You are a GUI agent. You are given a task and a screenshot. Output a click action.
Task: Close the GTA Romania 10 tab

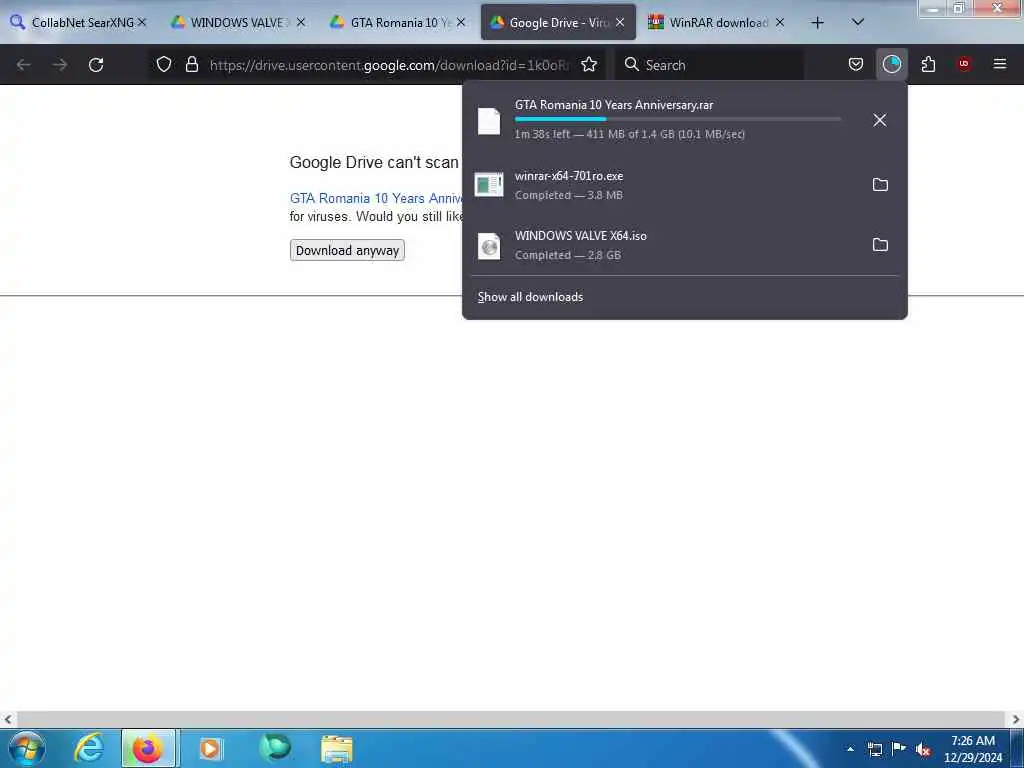tap(461, 23)
